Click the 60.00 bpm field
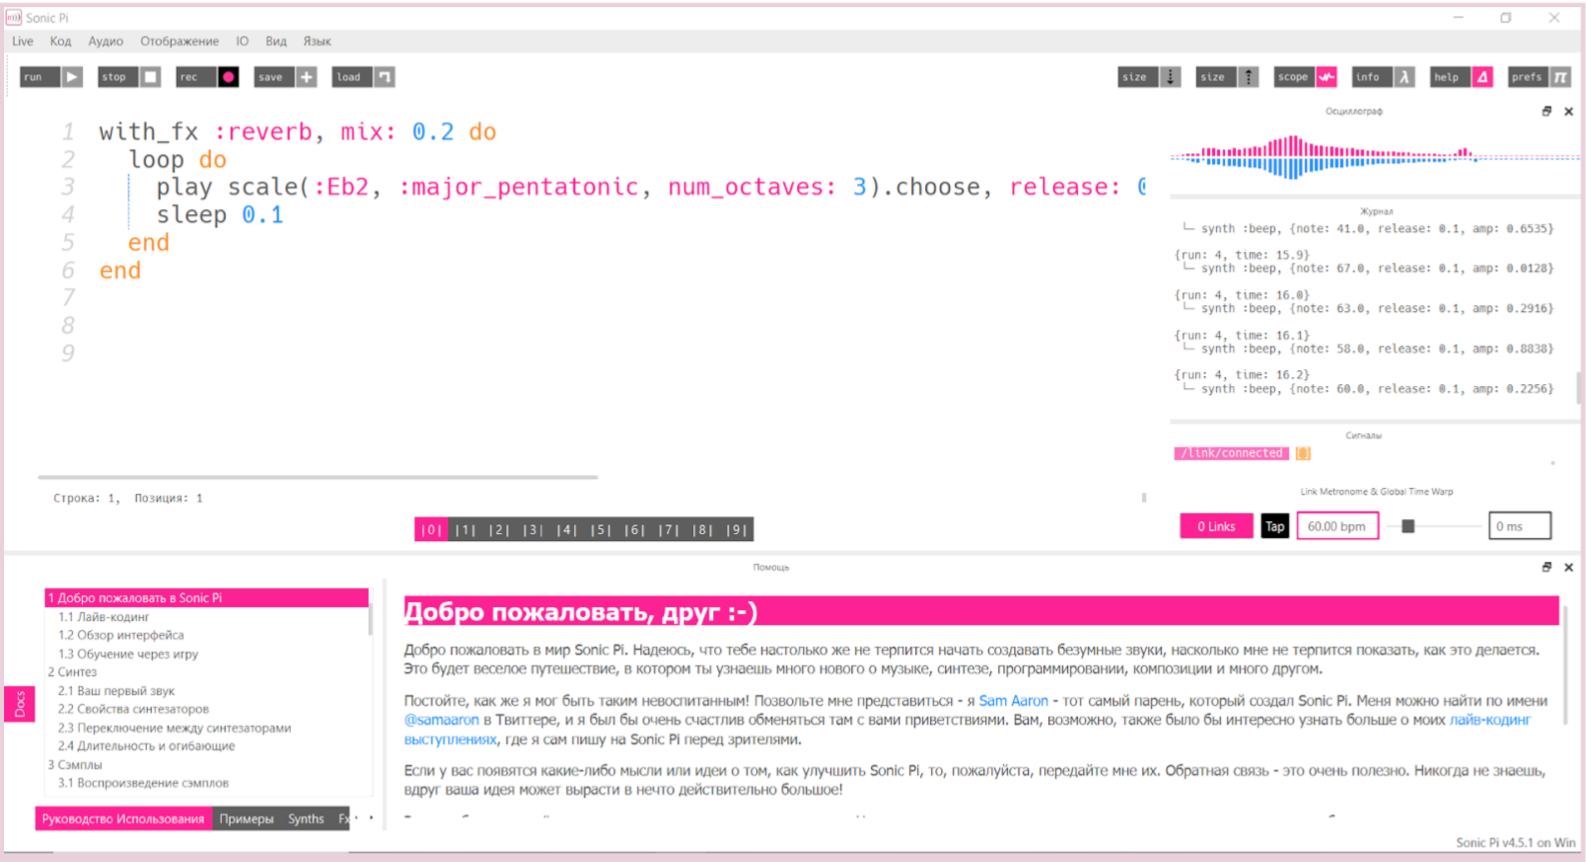The width and height of the screenshot is (1586, 862). (x=1337, y=526)
